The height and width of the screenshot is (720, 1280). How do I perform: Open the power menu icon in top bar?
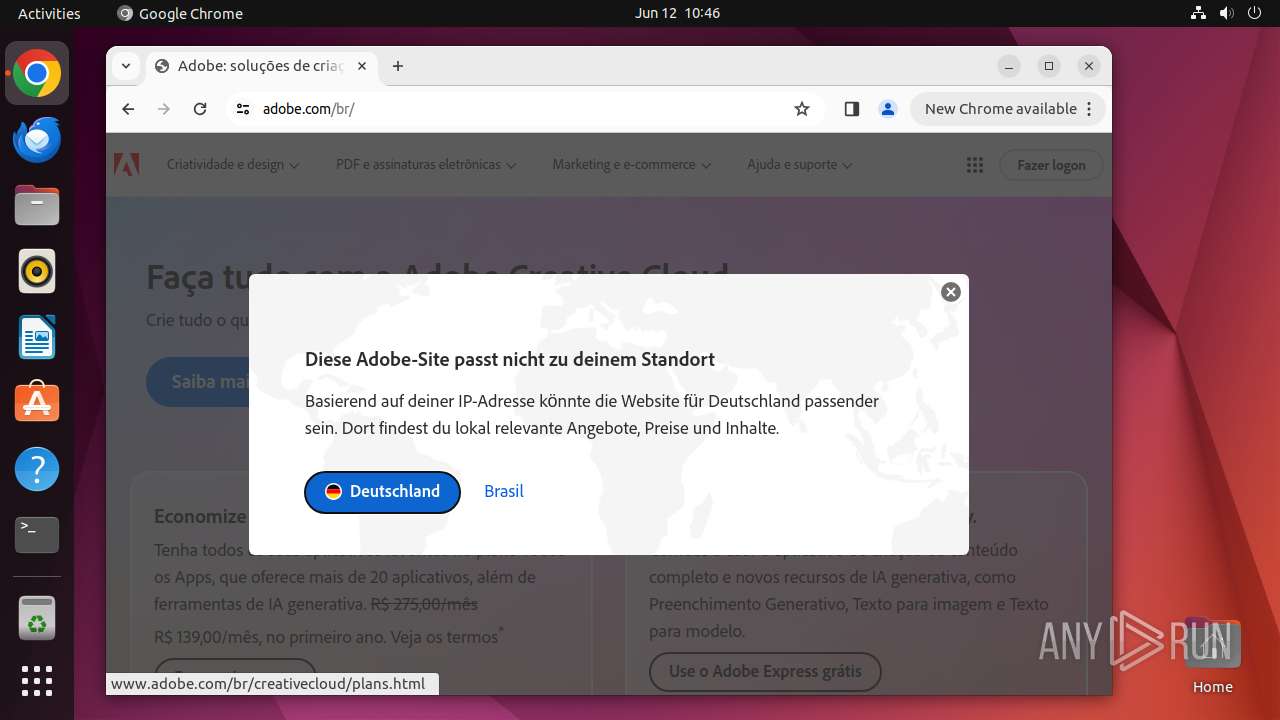click(1254, 13)
